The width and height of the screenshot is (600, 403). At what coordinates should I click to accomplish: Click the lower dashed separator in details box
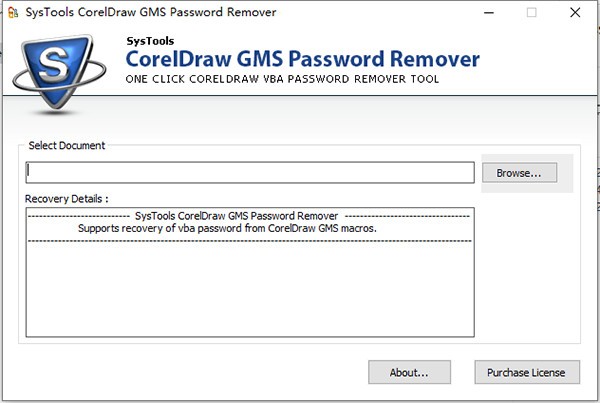coord(250,241)
